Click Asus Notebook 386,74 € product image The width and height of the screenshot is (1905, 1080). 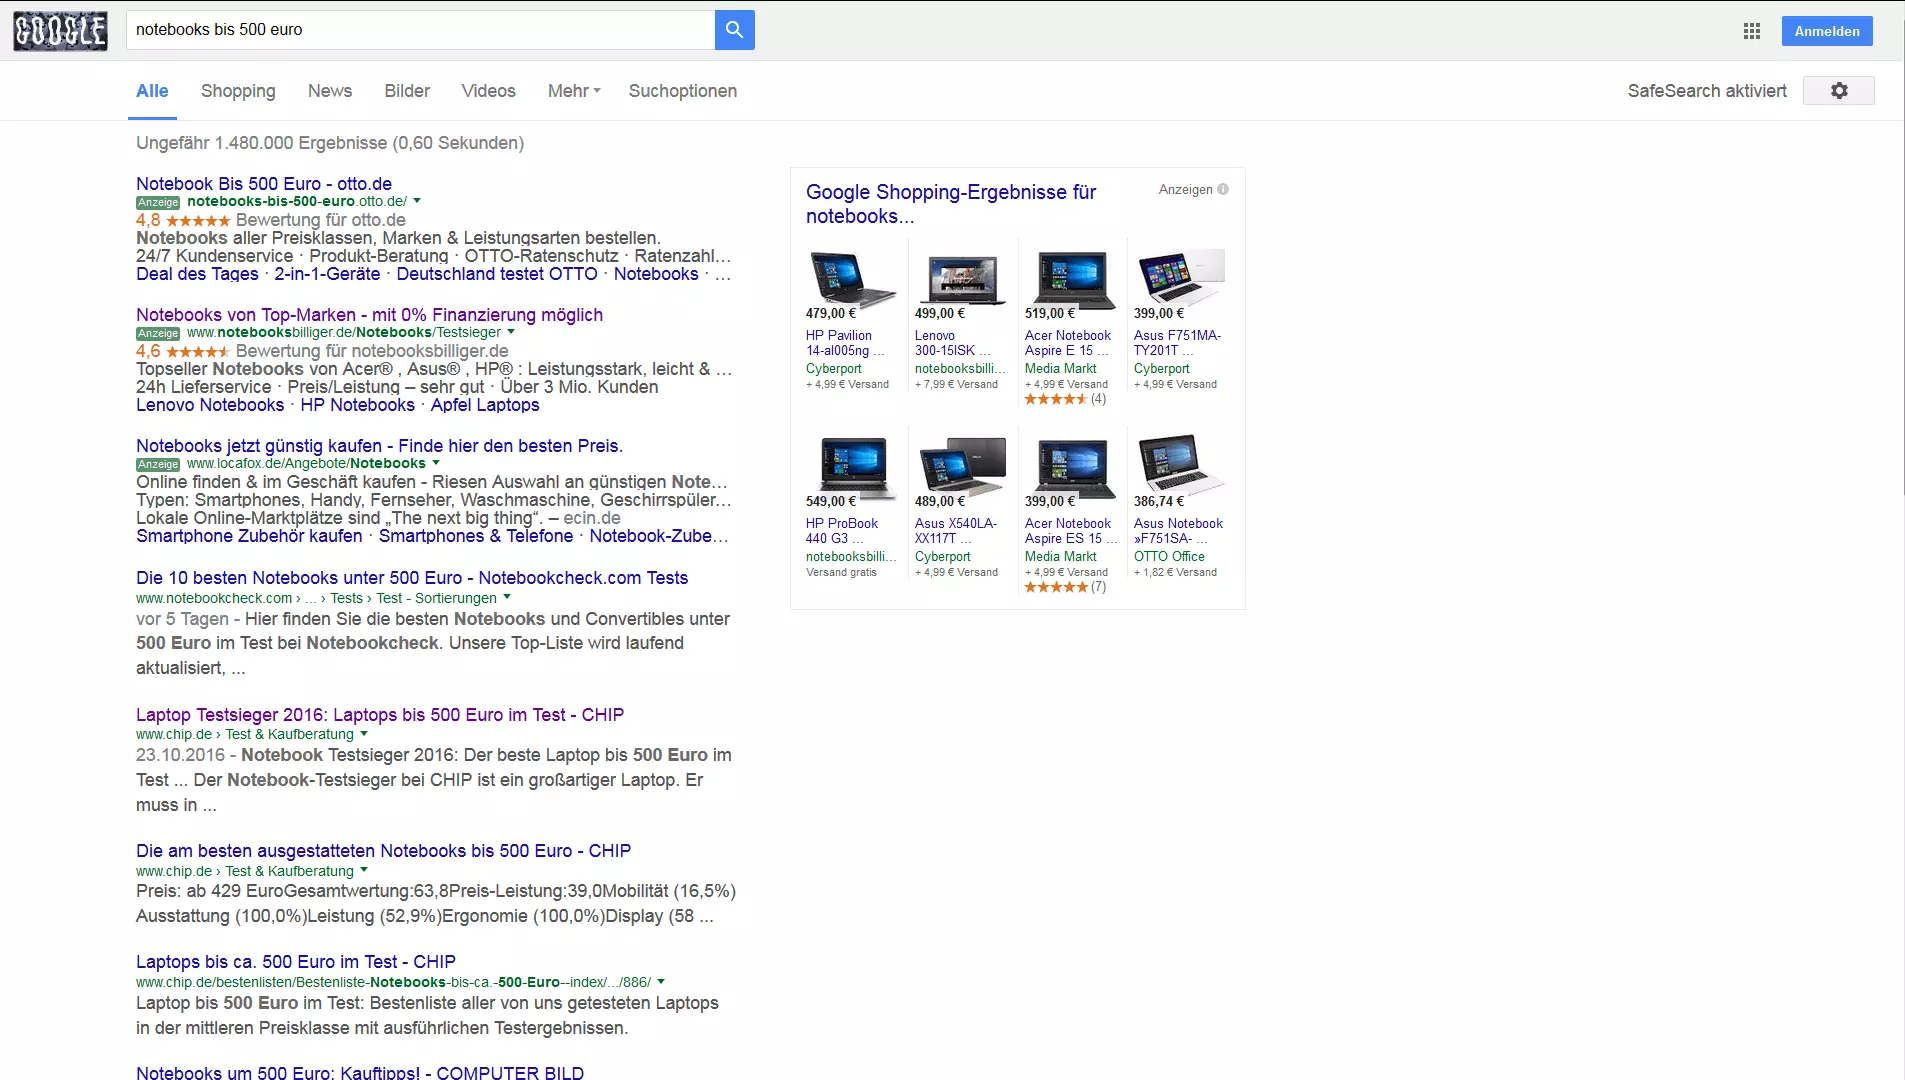[x=1180, y=464]
